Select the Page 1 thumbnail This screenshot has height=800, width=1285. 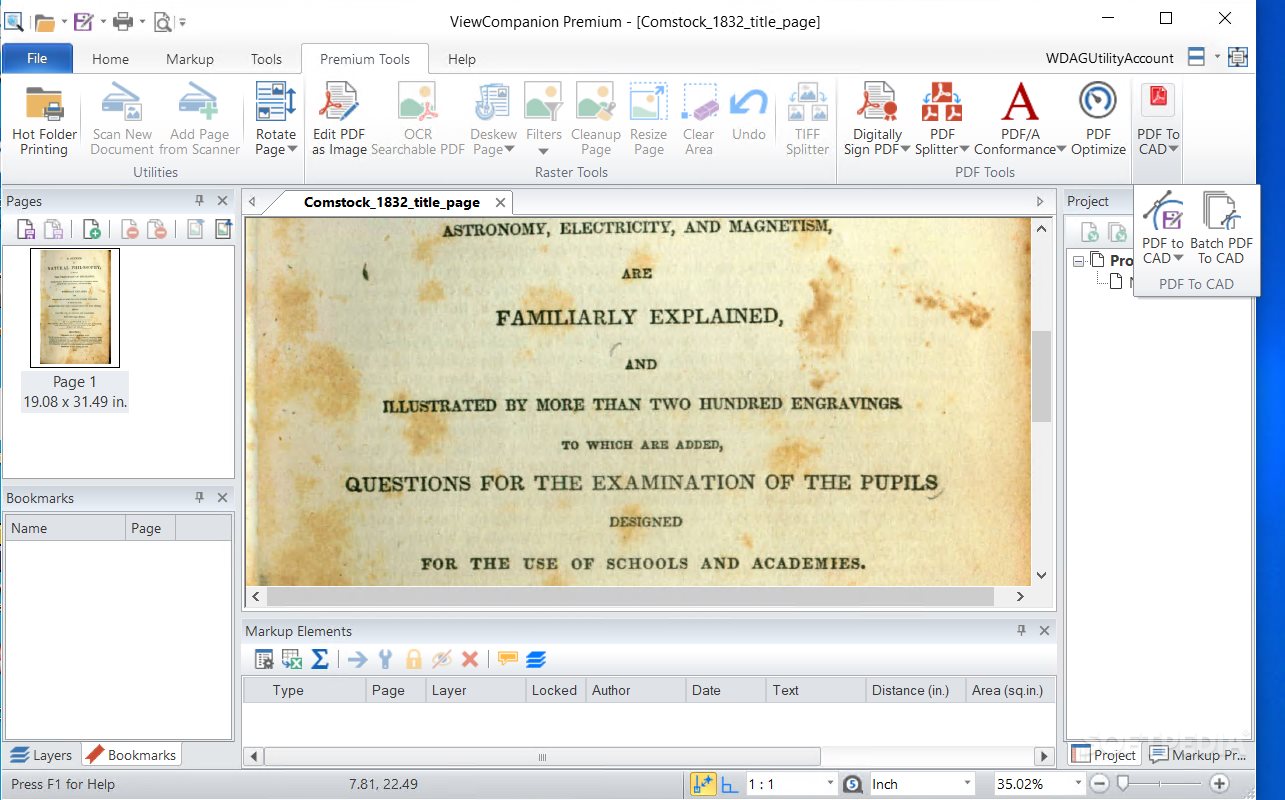tap(75, 308)
